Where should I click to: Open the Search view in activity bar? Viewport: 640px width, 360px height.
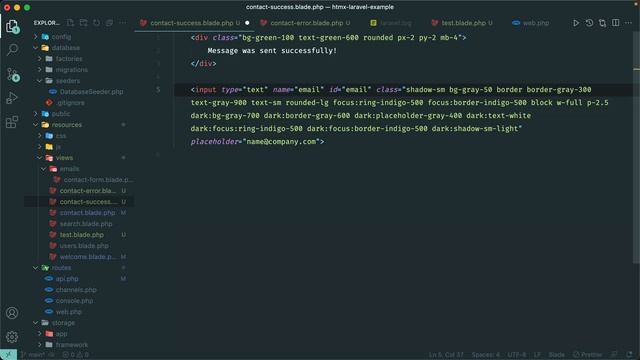(12, 50)
